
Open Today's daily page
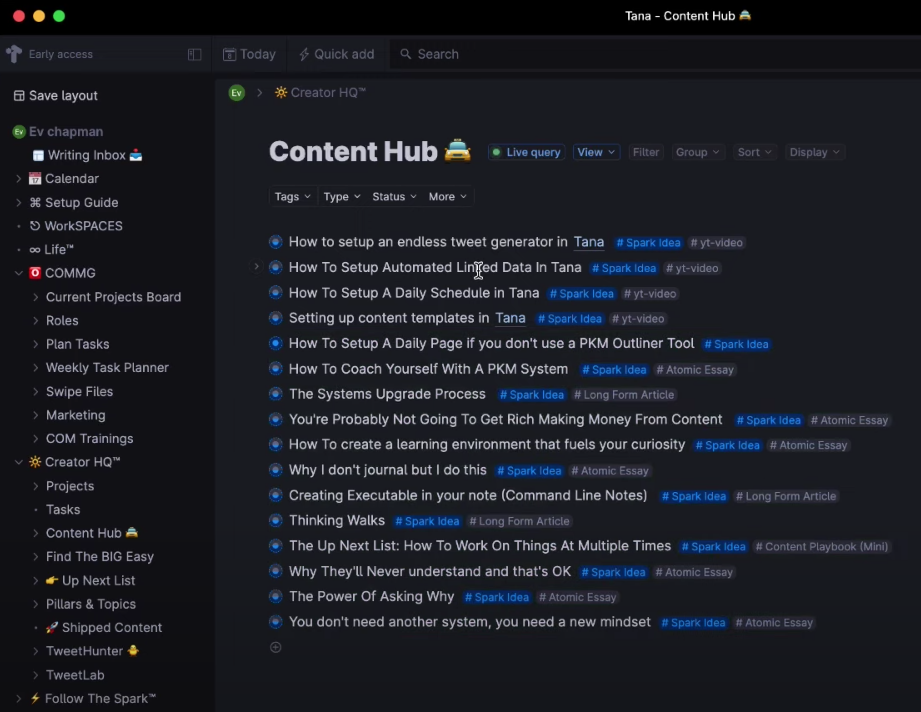pos(249,54)
